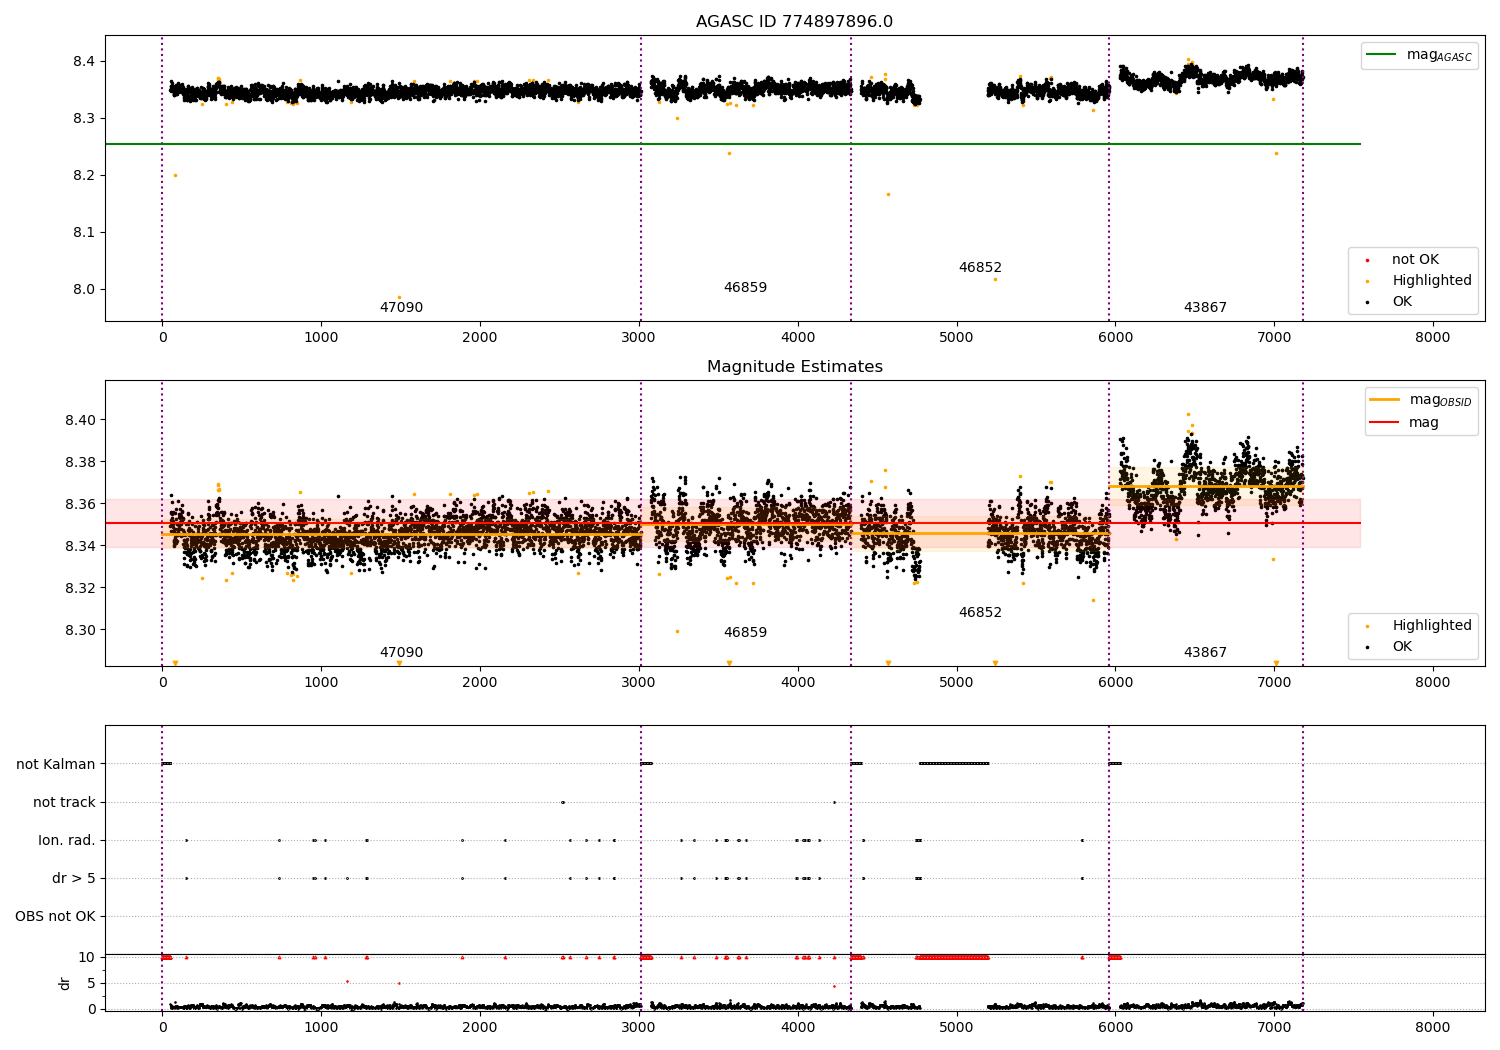The image size is (1500, 1050).
Task: Click x-axis tick 6000 under Magnitude Estimates plot
Action: coord(1115,683)
